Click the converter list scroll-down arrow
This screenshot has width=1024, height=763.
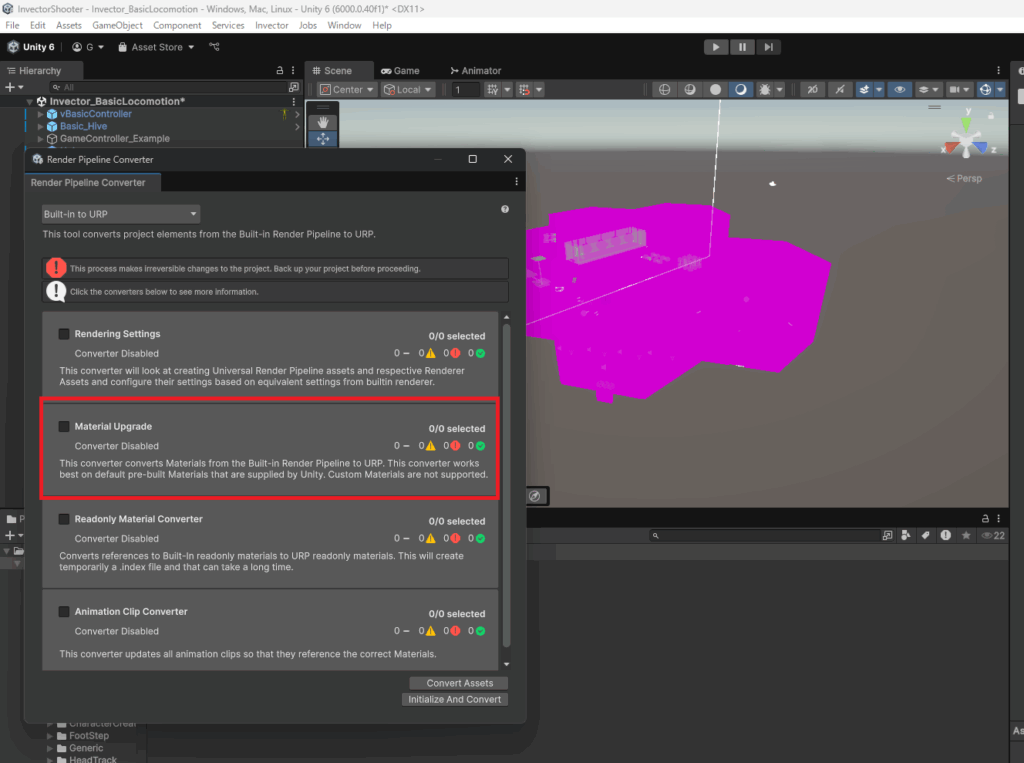click(506, 664)
